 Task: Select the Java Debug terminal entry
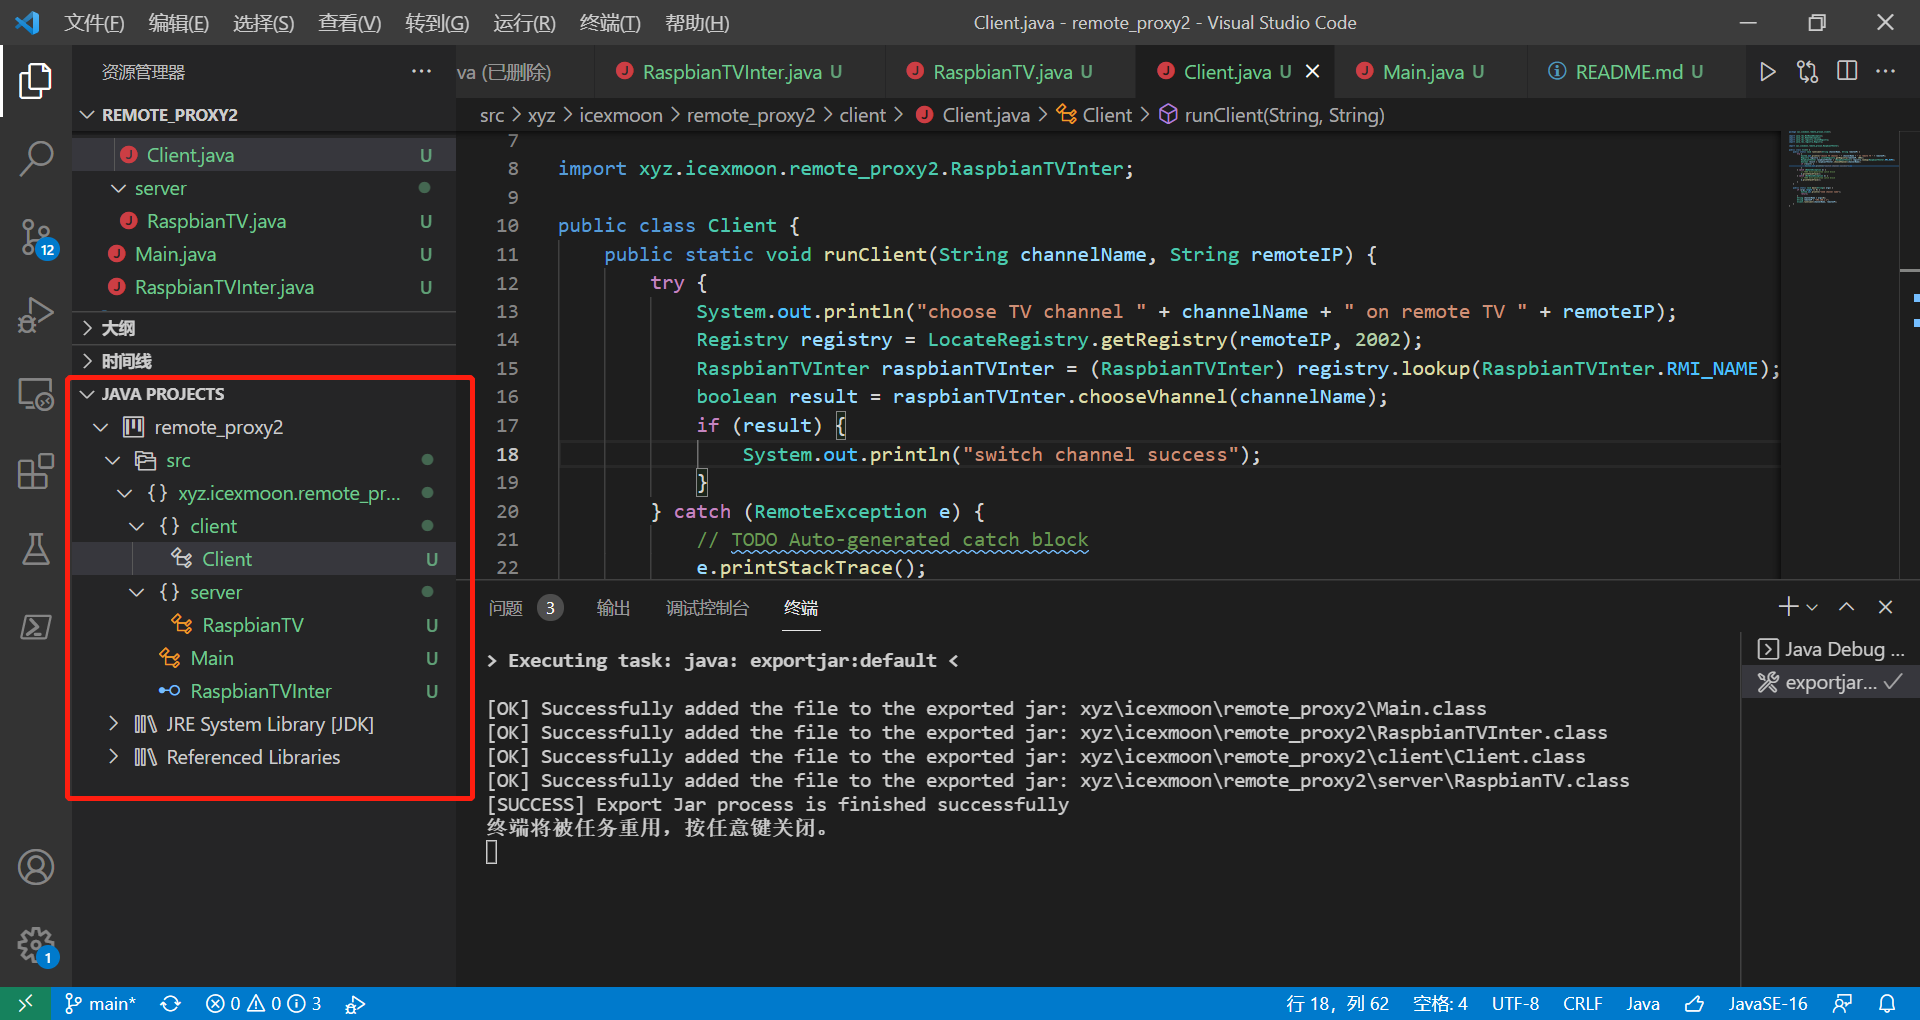coord(1830,649)
